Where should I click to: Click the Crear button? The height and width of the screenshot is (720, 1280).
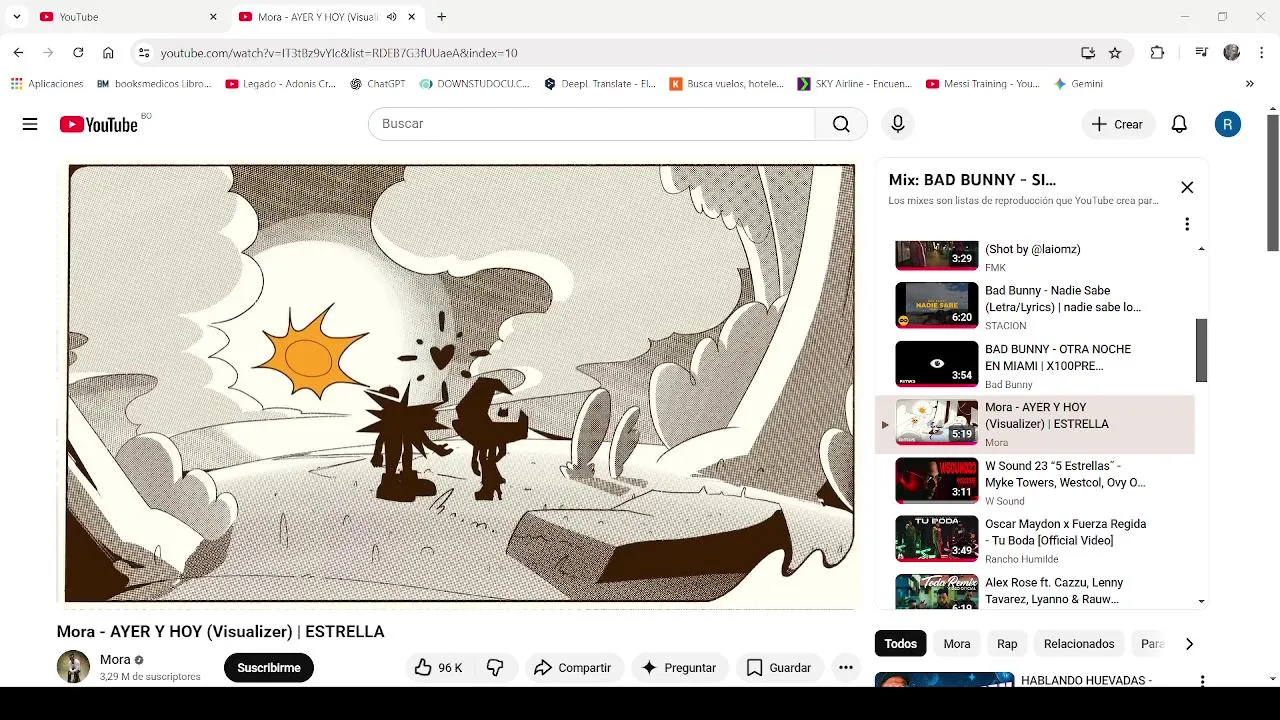(x=1118, y=124)
